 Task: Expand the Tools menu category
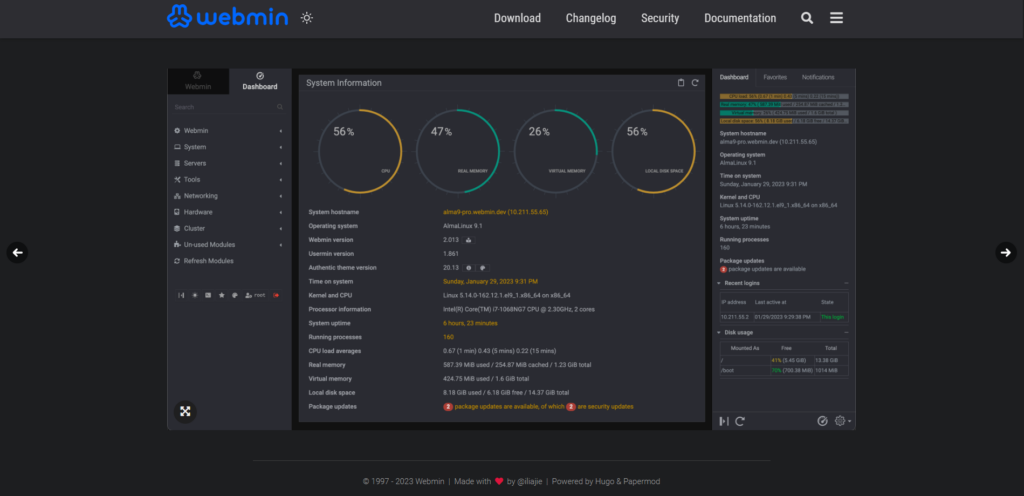[228, 179]
